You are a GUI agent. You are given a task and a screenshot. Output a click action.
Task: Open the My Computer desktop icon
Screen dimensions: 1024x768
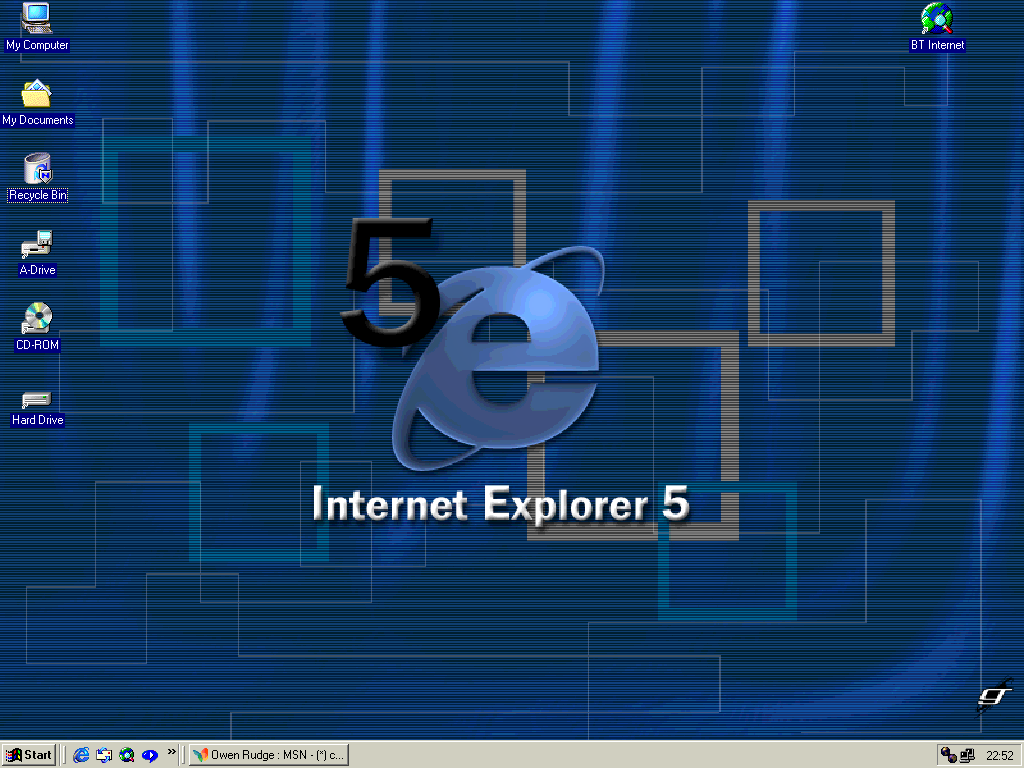click(37, 18)
